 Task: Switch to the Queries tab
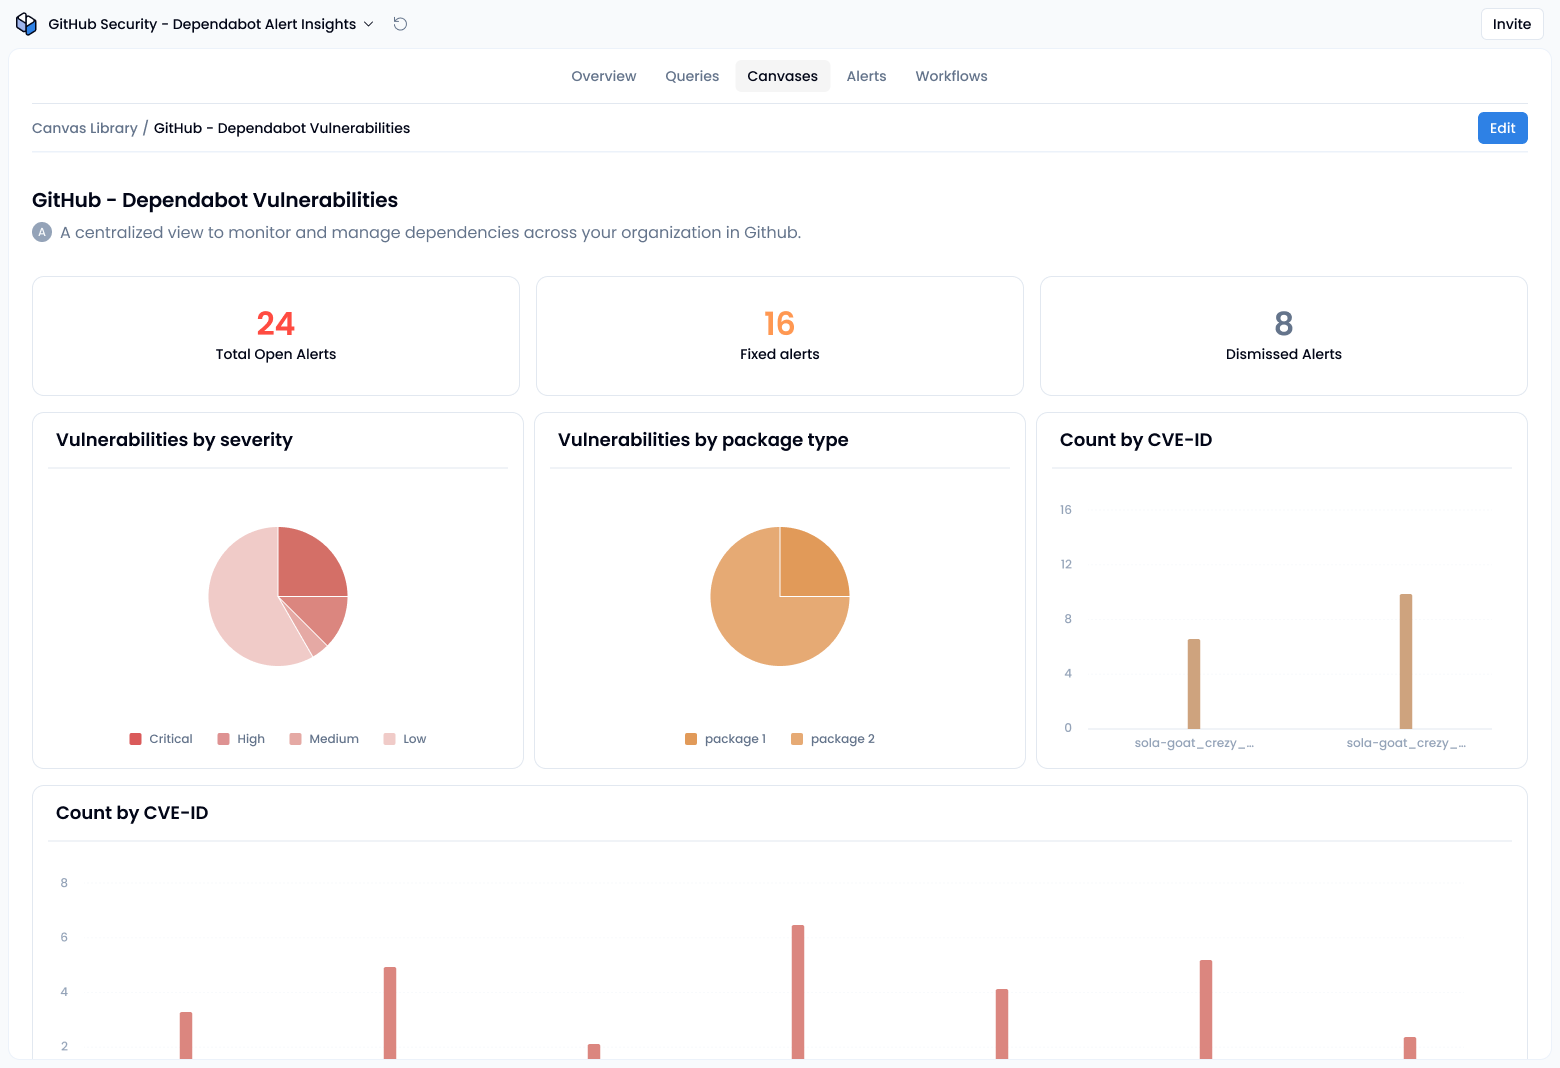click(x=692, y=76)
